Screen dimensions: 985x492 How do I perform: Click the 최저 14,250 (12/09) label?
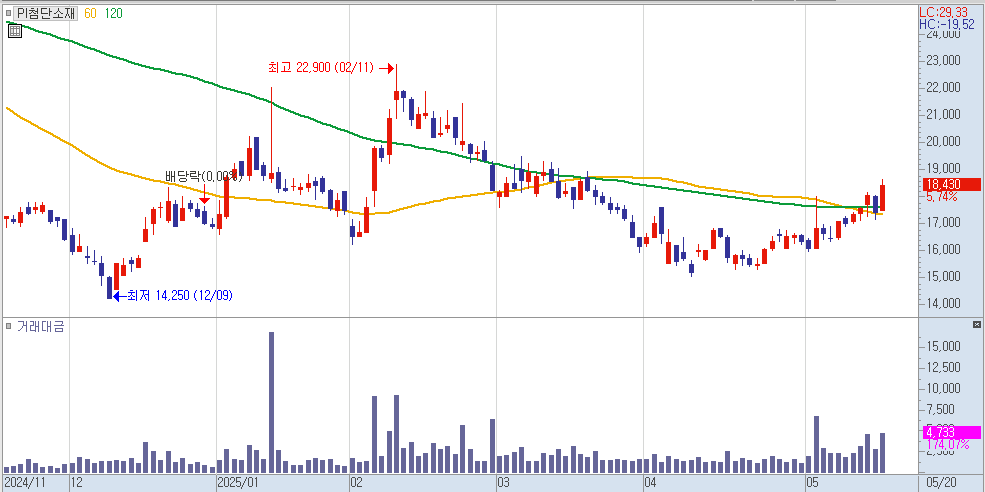point(180,295)
